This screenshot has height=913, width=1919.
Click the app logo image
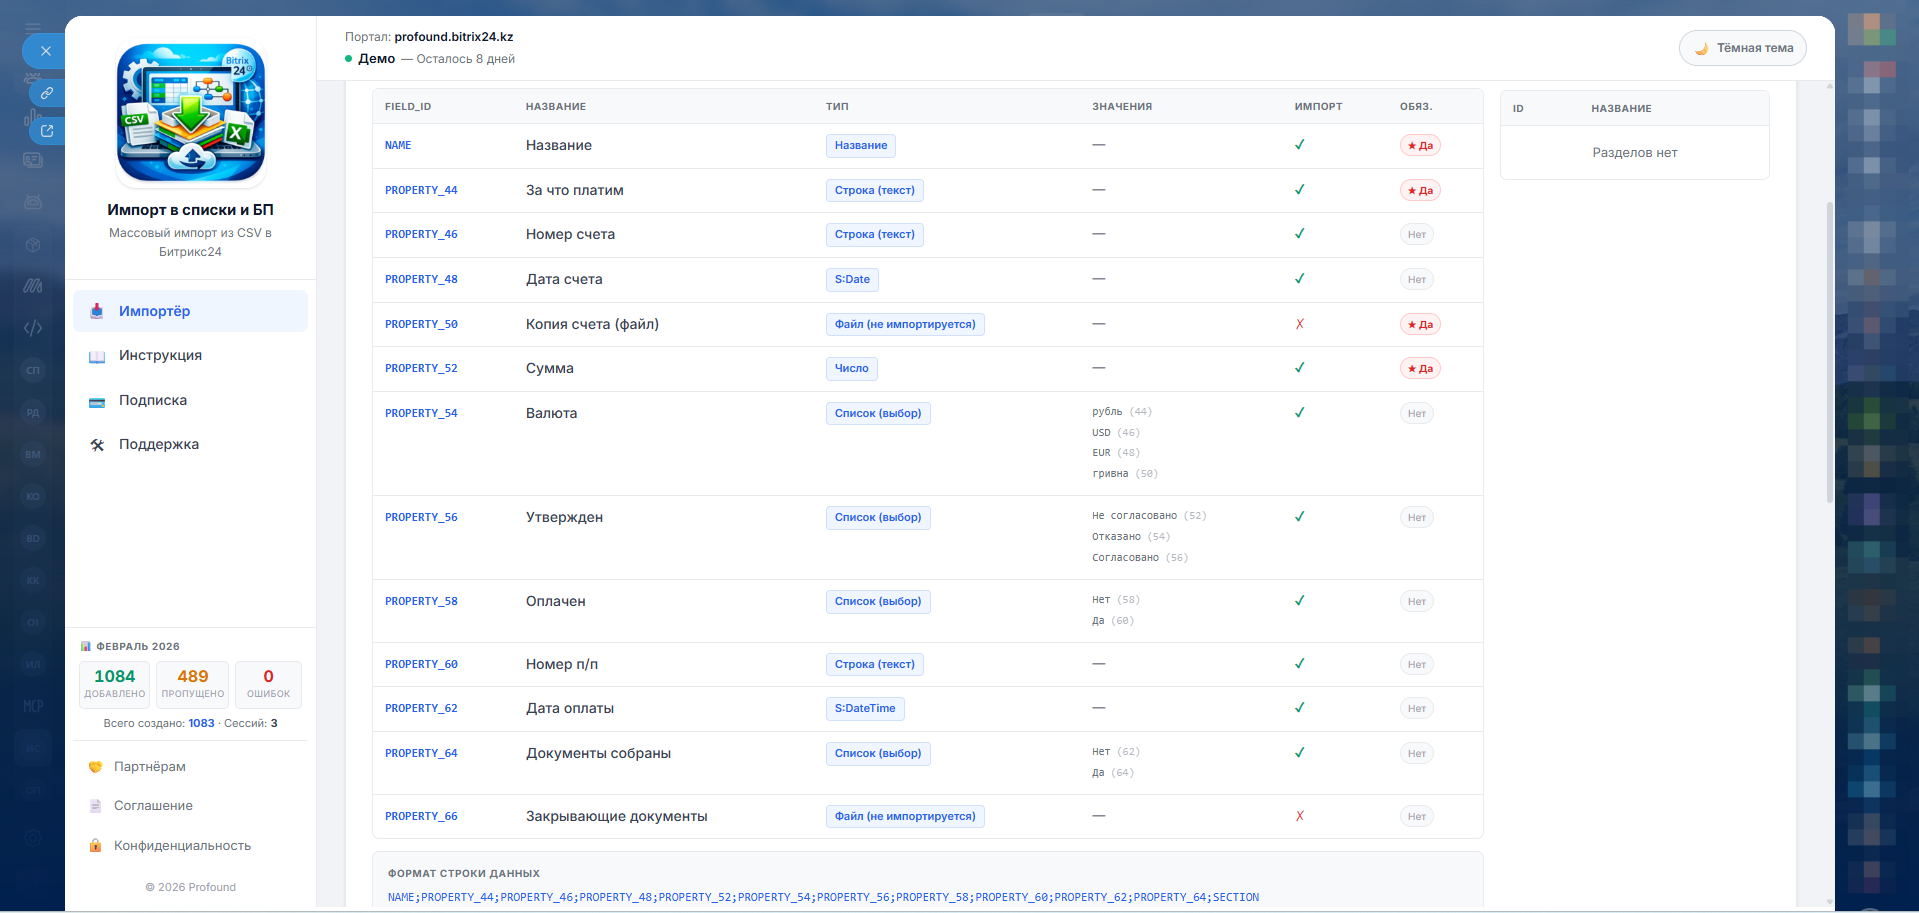[191, 113]
